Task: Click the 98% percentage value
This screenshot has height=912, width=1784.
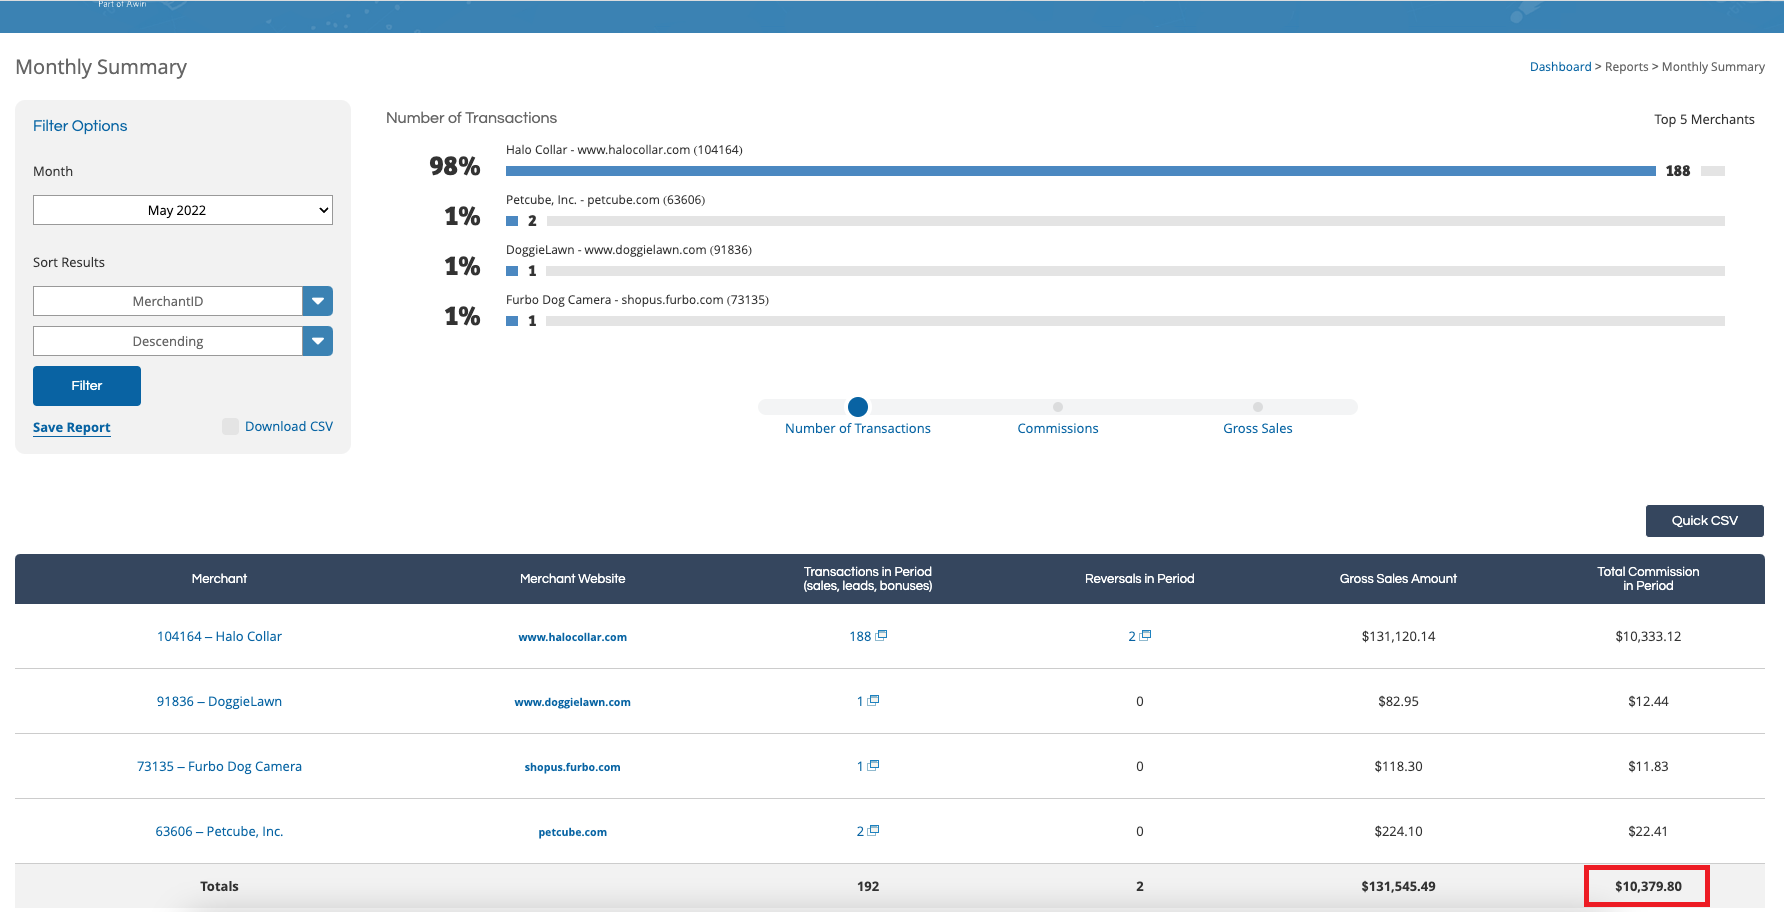Action: tap(455, 167)
